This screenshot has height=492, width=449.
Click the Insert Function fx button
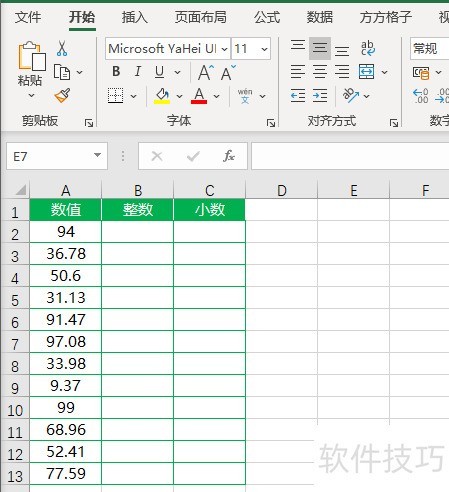229,156
